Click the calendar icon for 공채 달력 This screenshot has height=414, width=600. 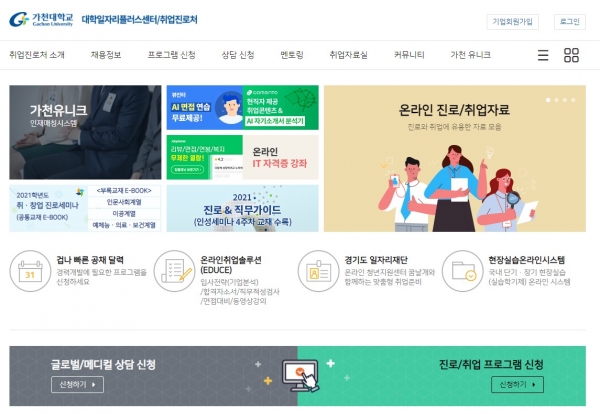point(30,271)
